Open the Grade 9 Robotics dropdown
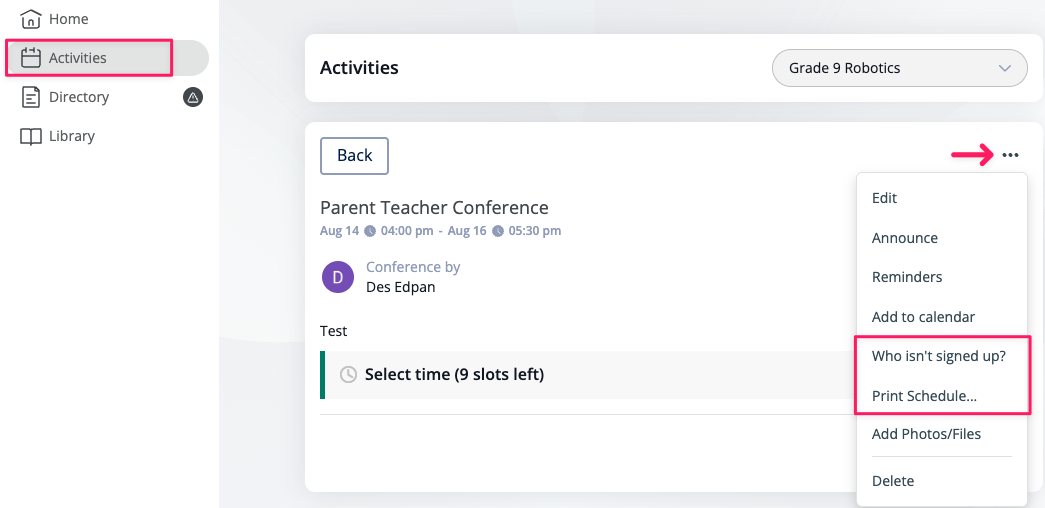 [x=899, y=68]
